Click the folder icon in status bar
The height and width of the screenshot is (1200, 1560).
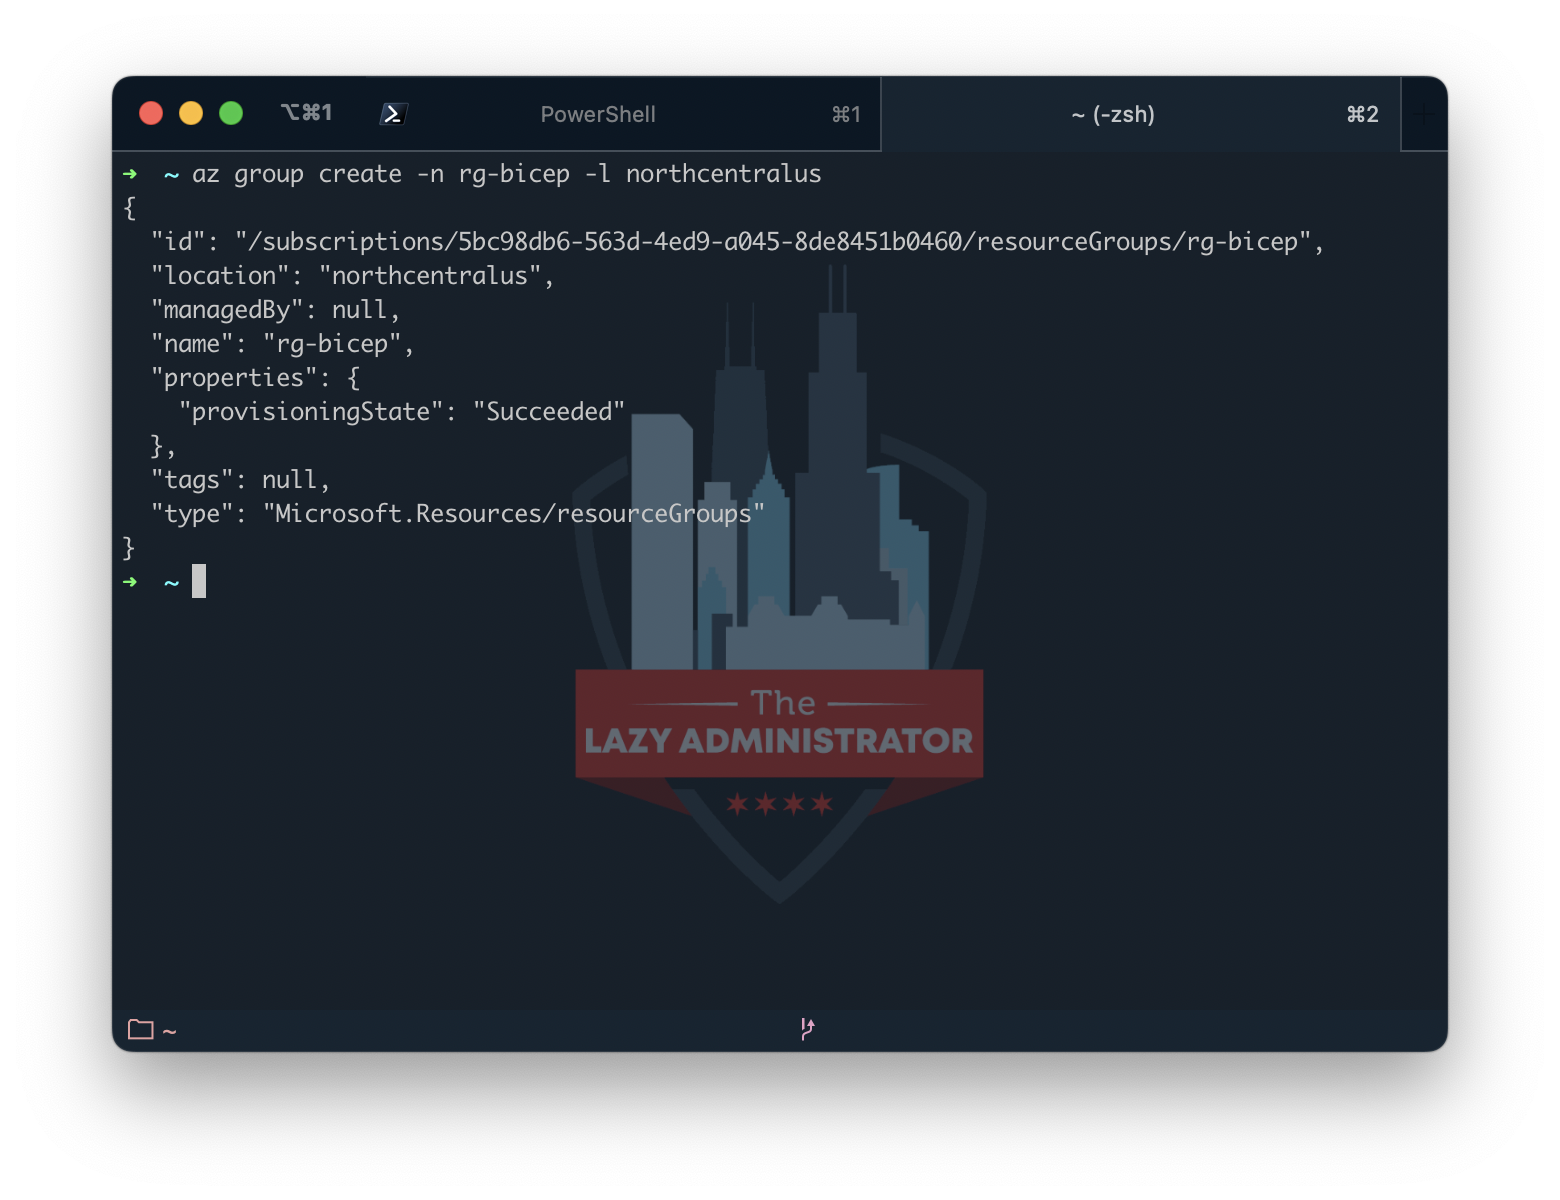tap(141, 1029)
